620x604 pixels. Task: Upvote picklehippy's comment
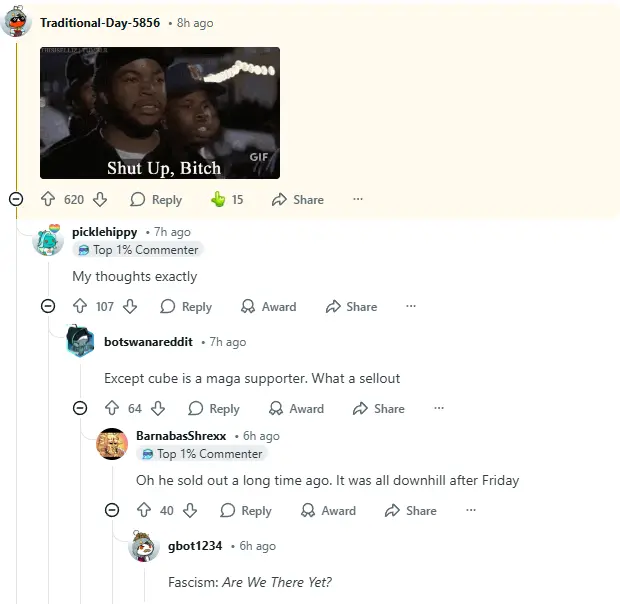point(80,307)
